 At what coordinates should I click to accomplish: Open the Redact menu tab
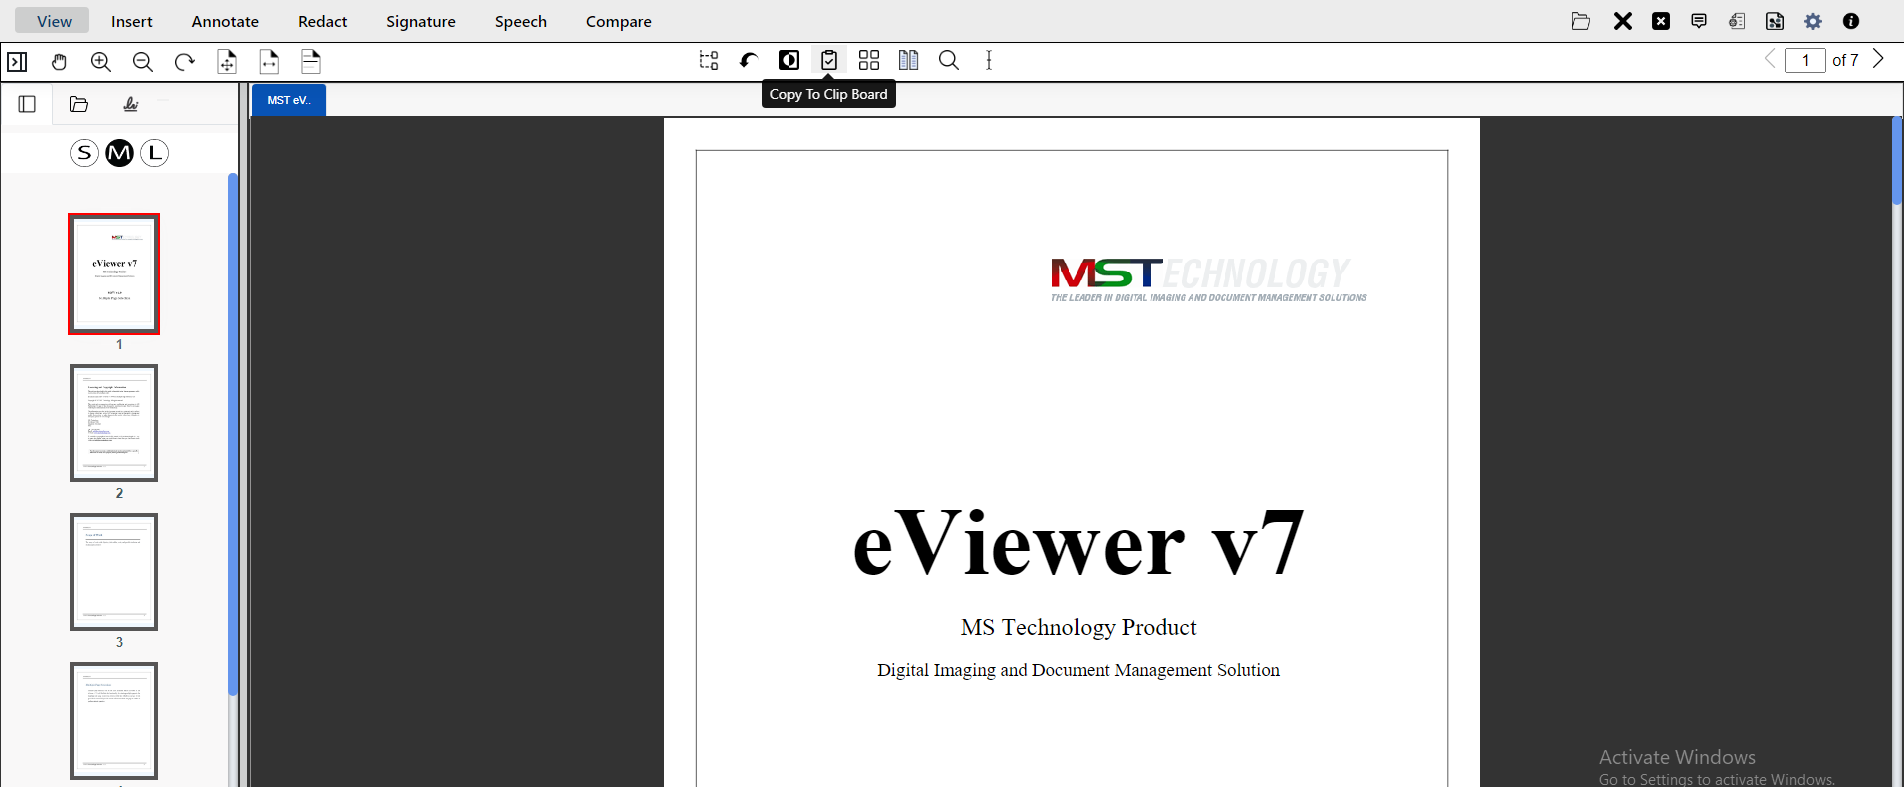[323, 21]
